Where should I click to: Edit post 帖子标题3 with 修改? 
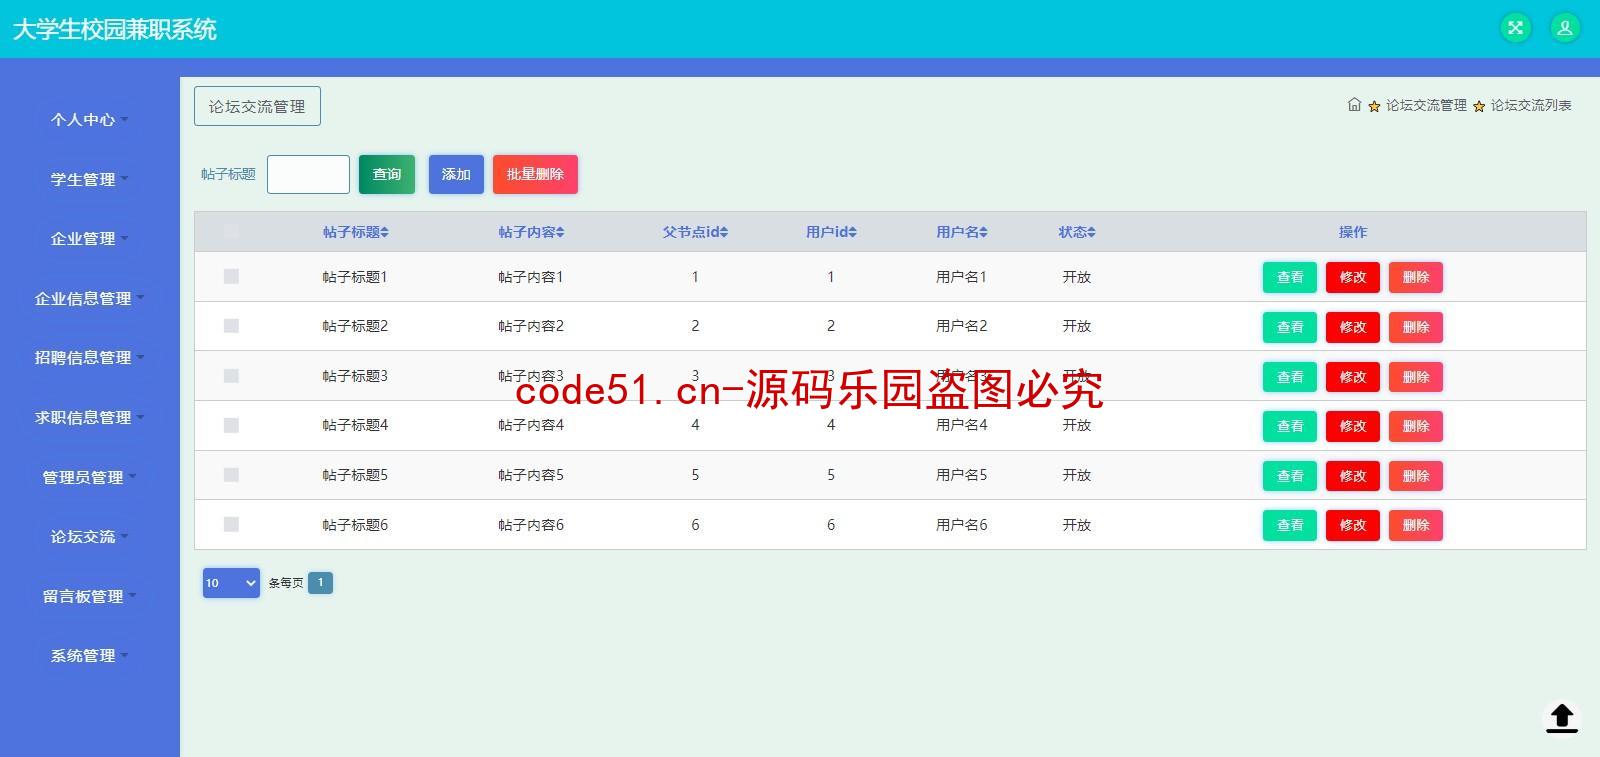[1353, 377]
